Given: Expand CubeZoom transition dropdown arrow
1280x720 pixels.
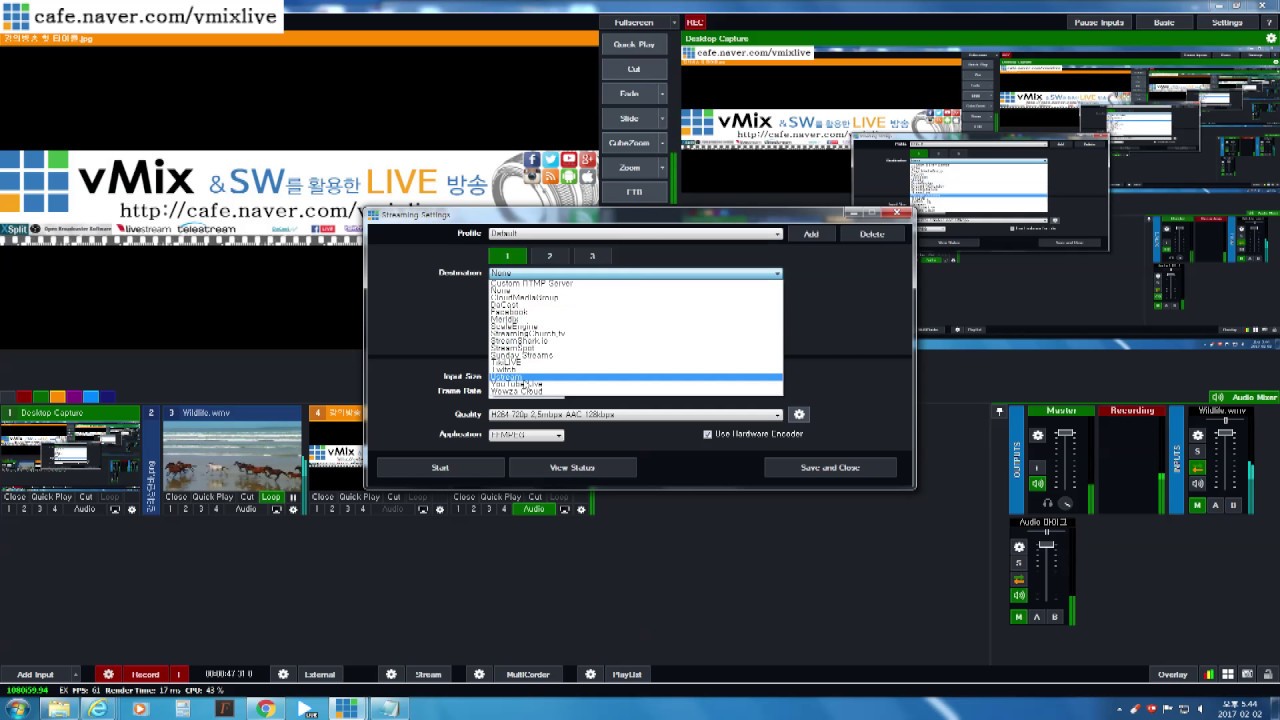Looking at the screenshot, I should [662, 143].
